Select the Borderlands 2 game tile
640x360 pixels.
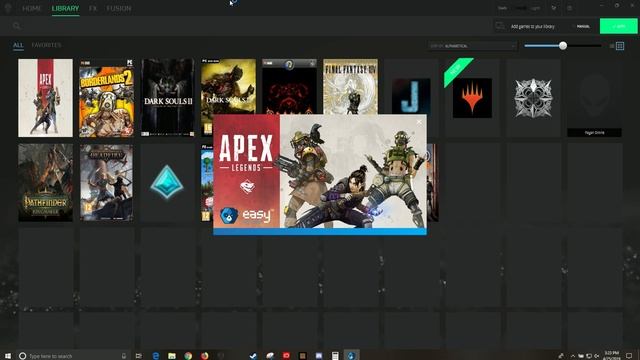click(x=107, y=98)
